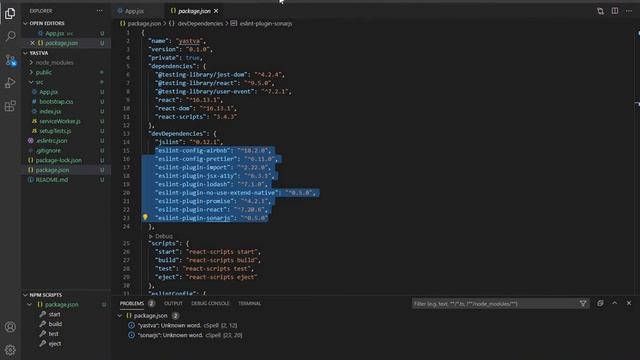
Task: Click the "jslint" dependency line
Action: [x=189, y=142]
